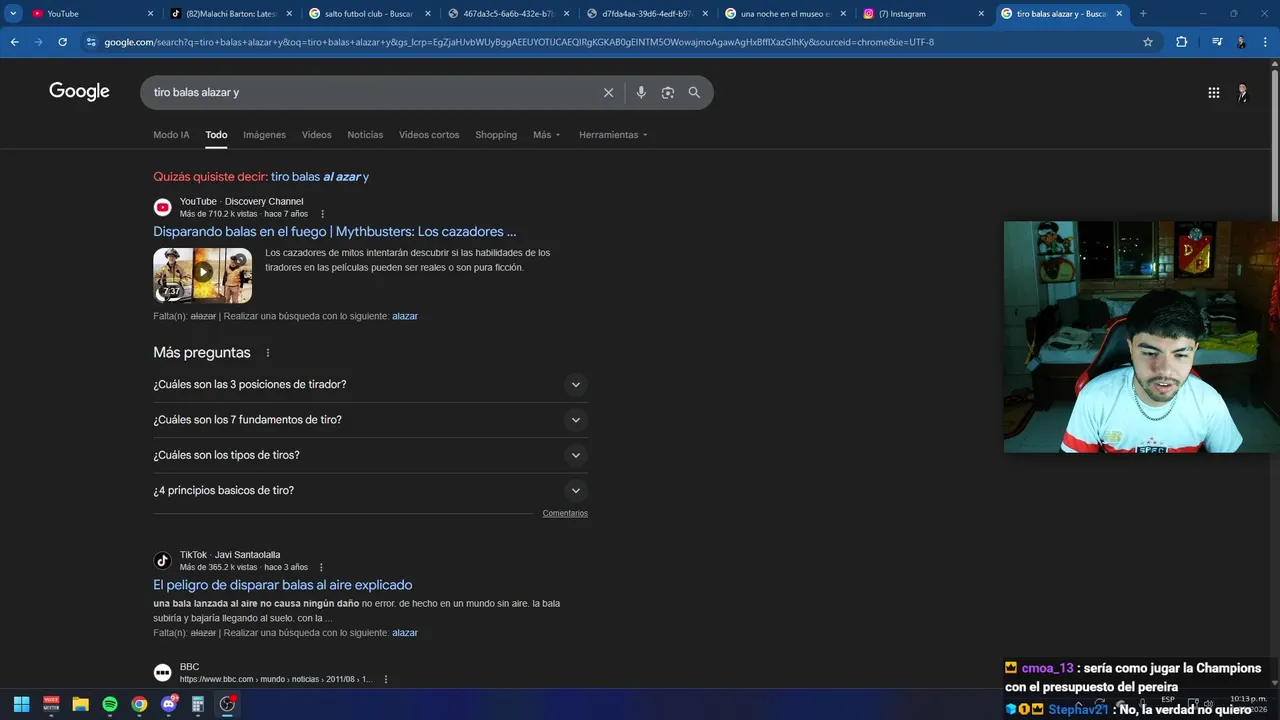Open the Windows Start menu

click(x=21, y=704)
